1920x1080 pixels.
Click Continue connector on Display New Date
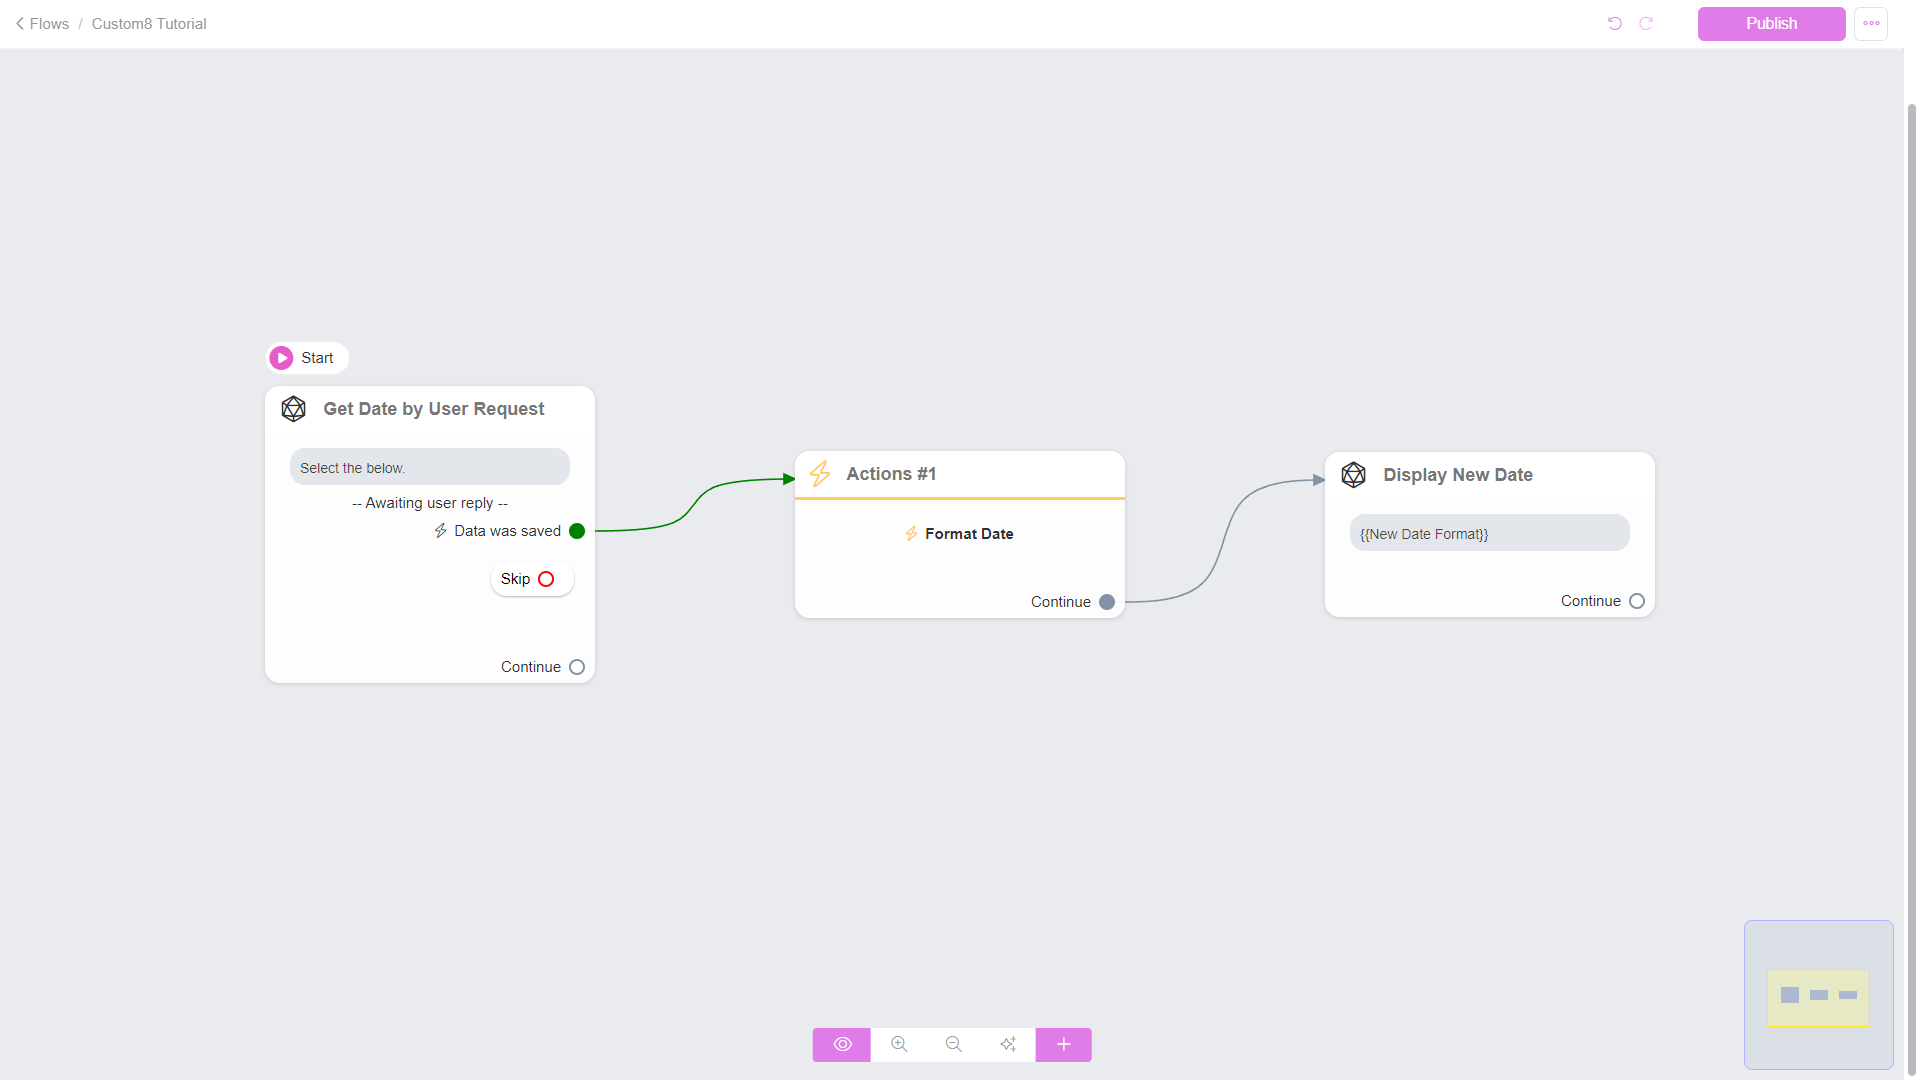tap(1637, 601)
